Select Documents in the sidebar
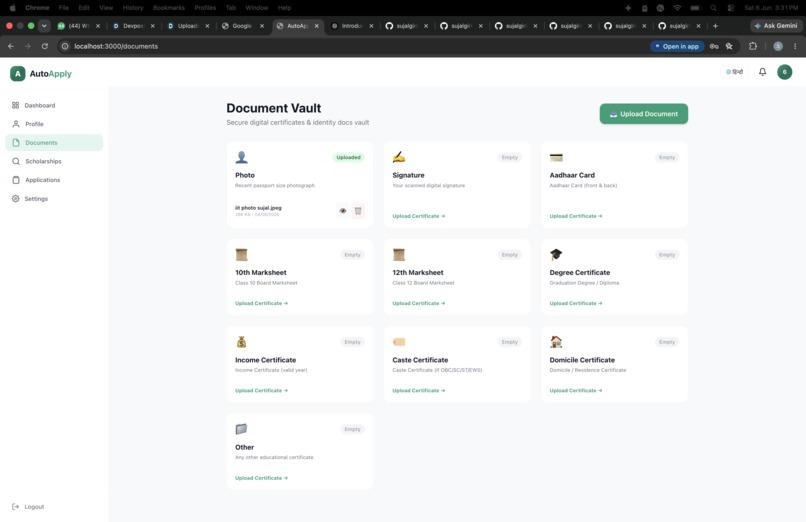 pos(54,143)
